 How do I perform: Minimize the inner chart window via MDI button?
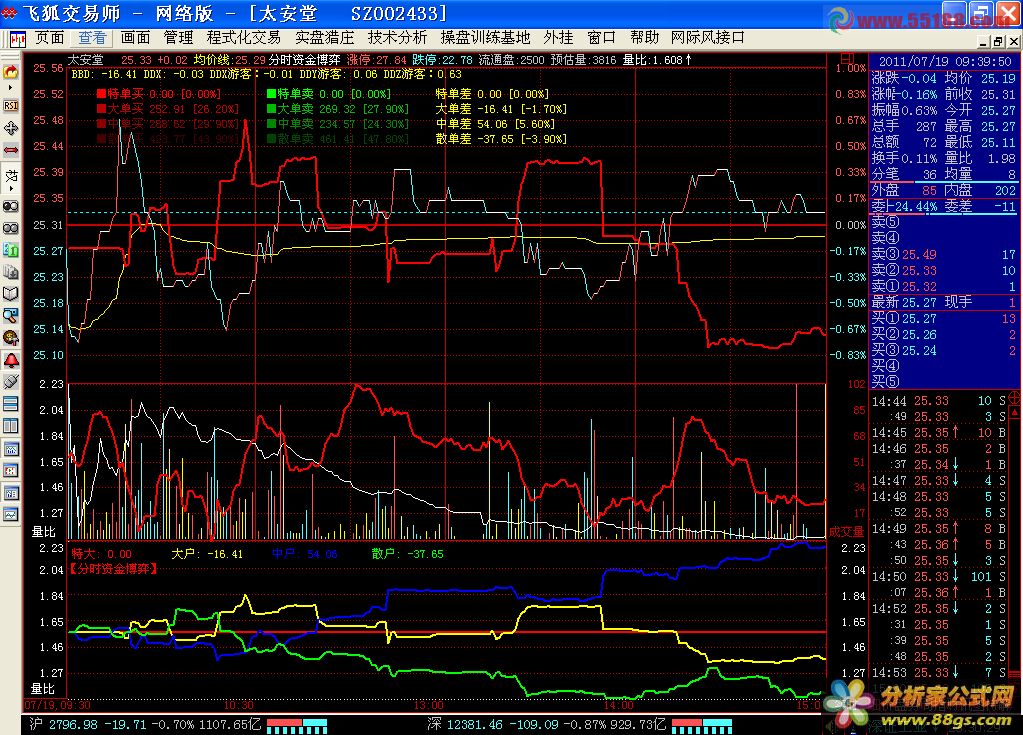click(984, 42)
